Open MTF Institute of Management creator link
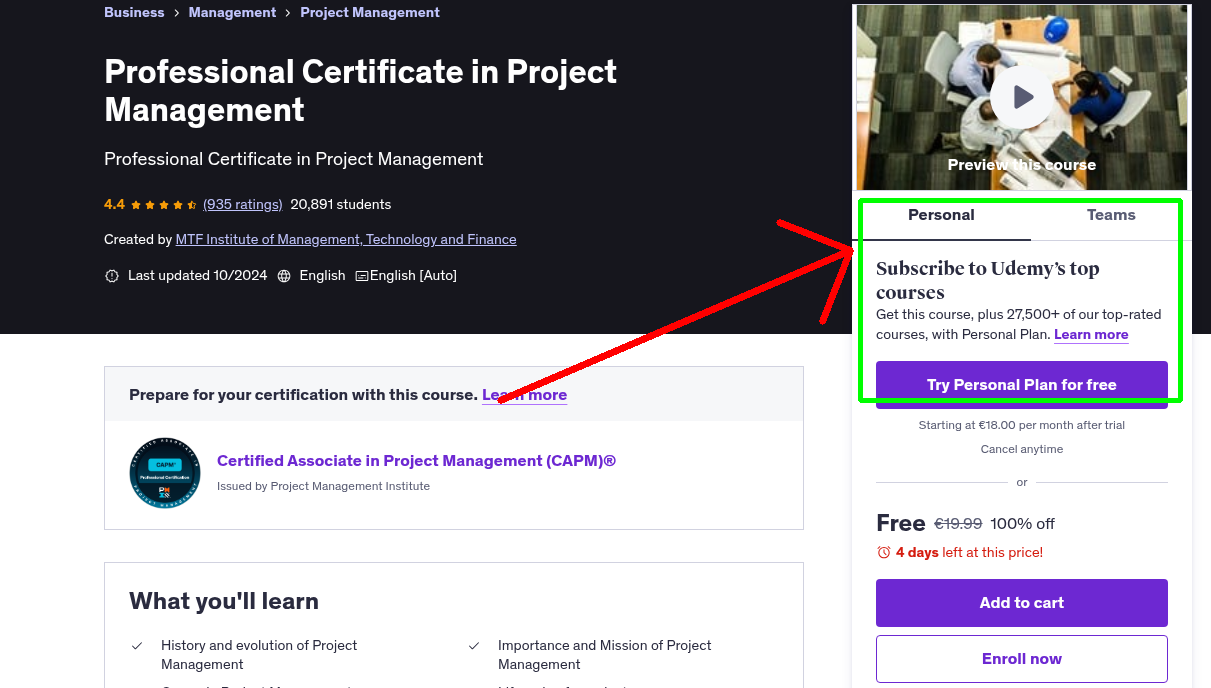The width and height of the screenshot is (1211, 688). click(x=346, y=239)
